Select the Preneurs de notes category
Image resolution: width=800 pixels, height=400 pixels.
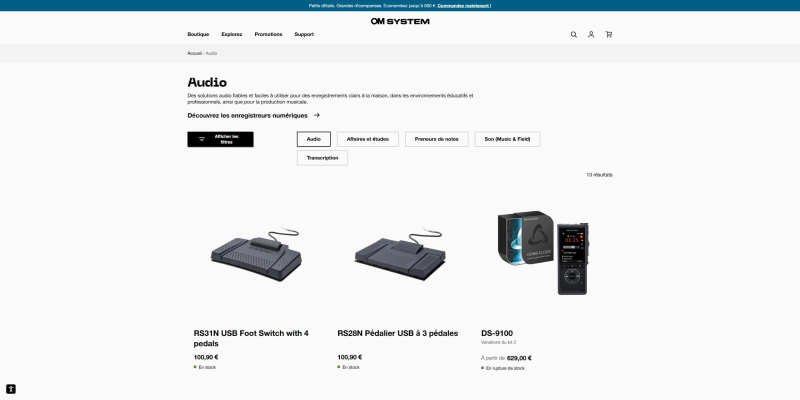[x=437, y=139]
